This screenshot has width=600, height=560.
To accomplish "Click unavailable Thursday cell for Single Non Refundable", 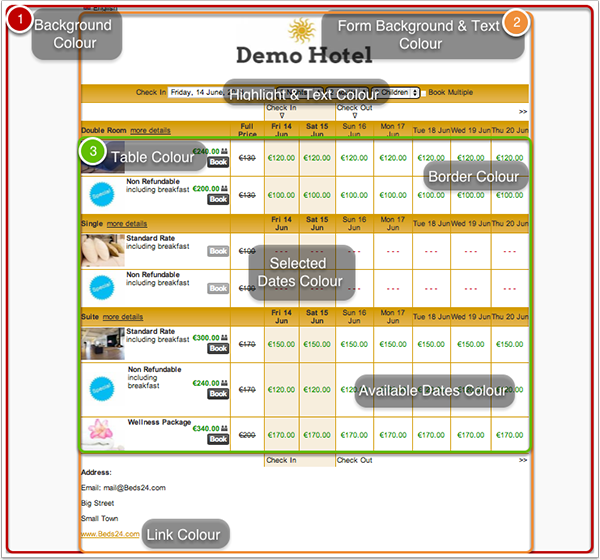I will pos(510,289).
